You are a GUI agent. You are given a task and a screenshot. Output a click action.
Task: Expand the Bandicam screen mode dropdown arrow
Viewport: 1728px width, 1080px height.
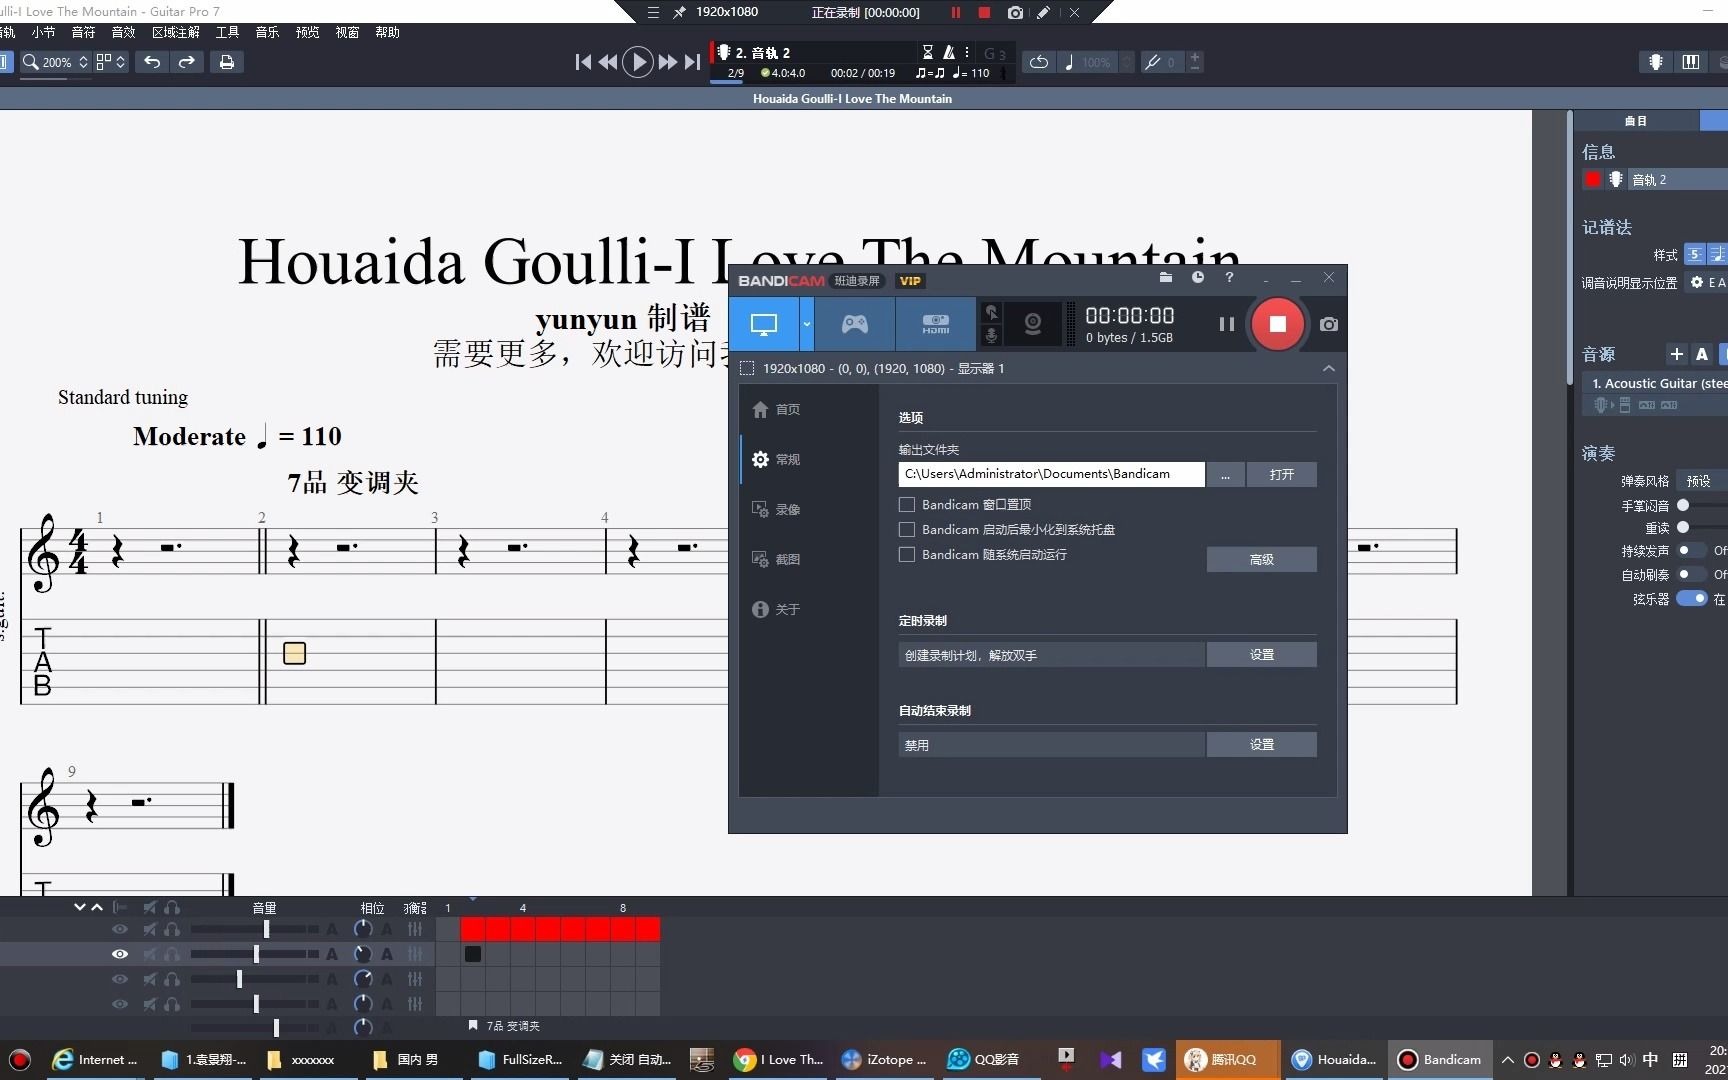coord(806,324)
